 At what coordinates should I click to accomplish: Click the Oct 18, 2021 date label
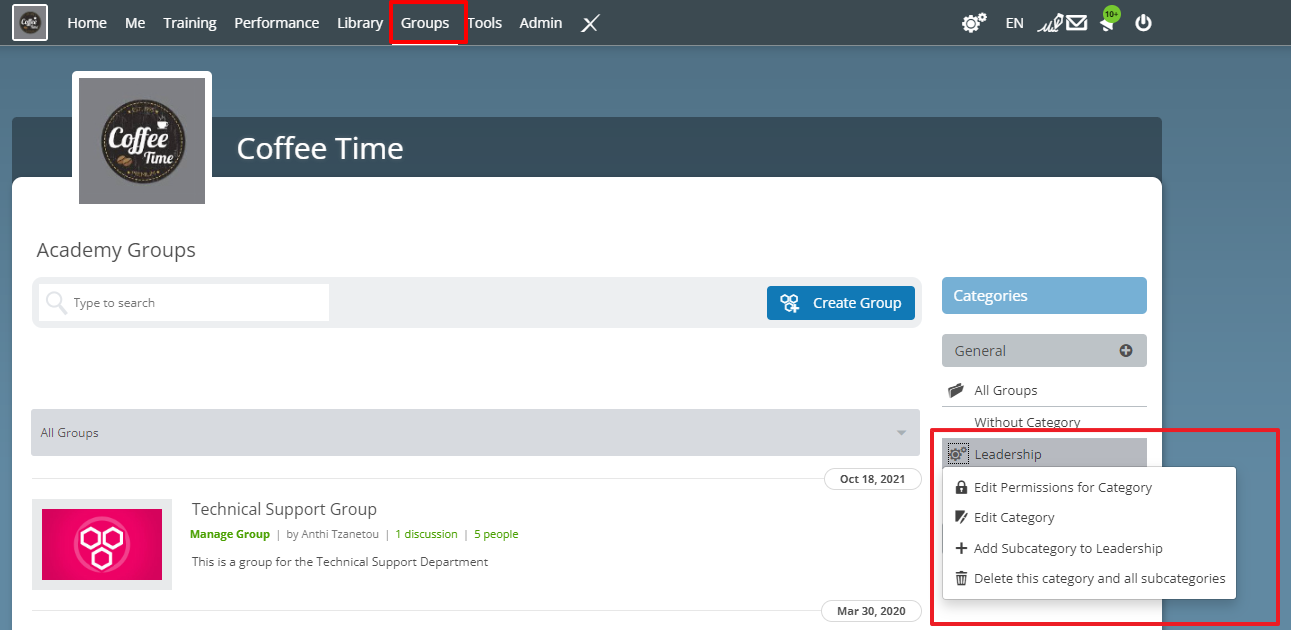pyautogui.click(x=873, y=479)
